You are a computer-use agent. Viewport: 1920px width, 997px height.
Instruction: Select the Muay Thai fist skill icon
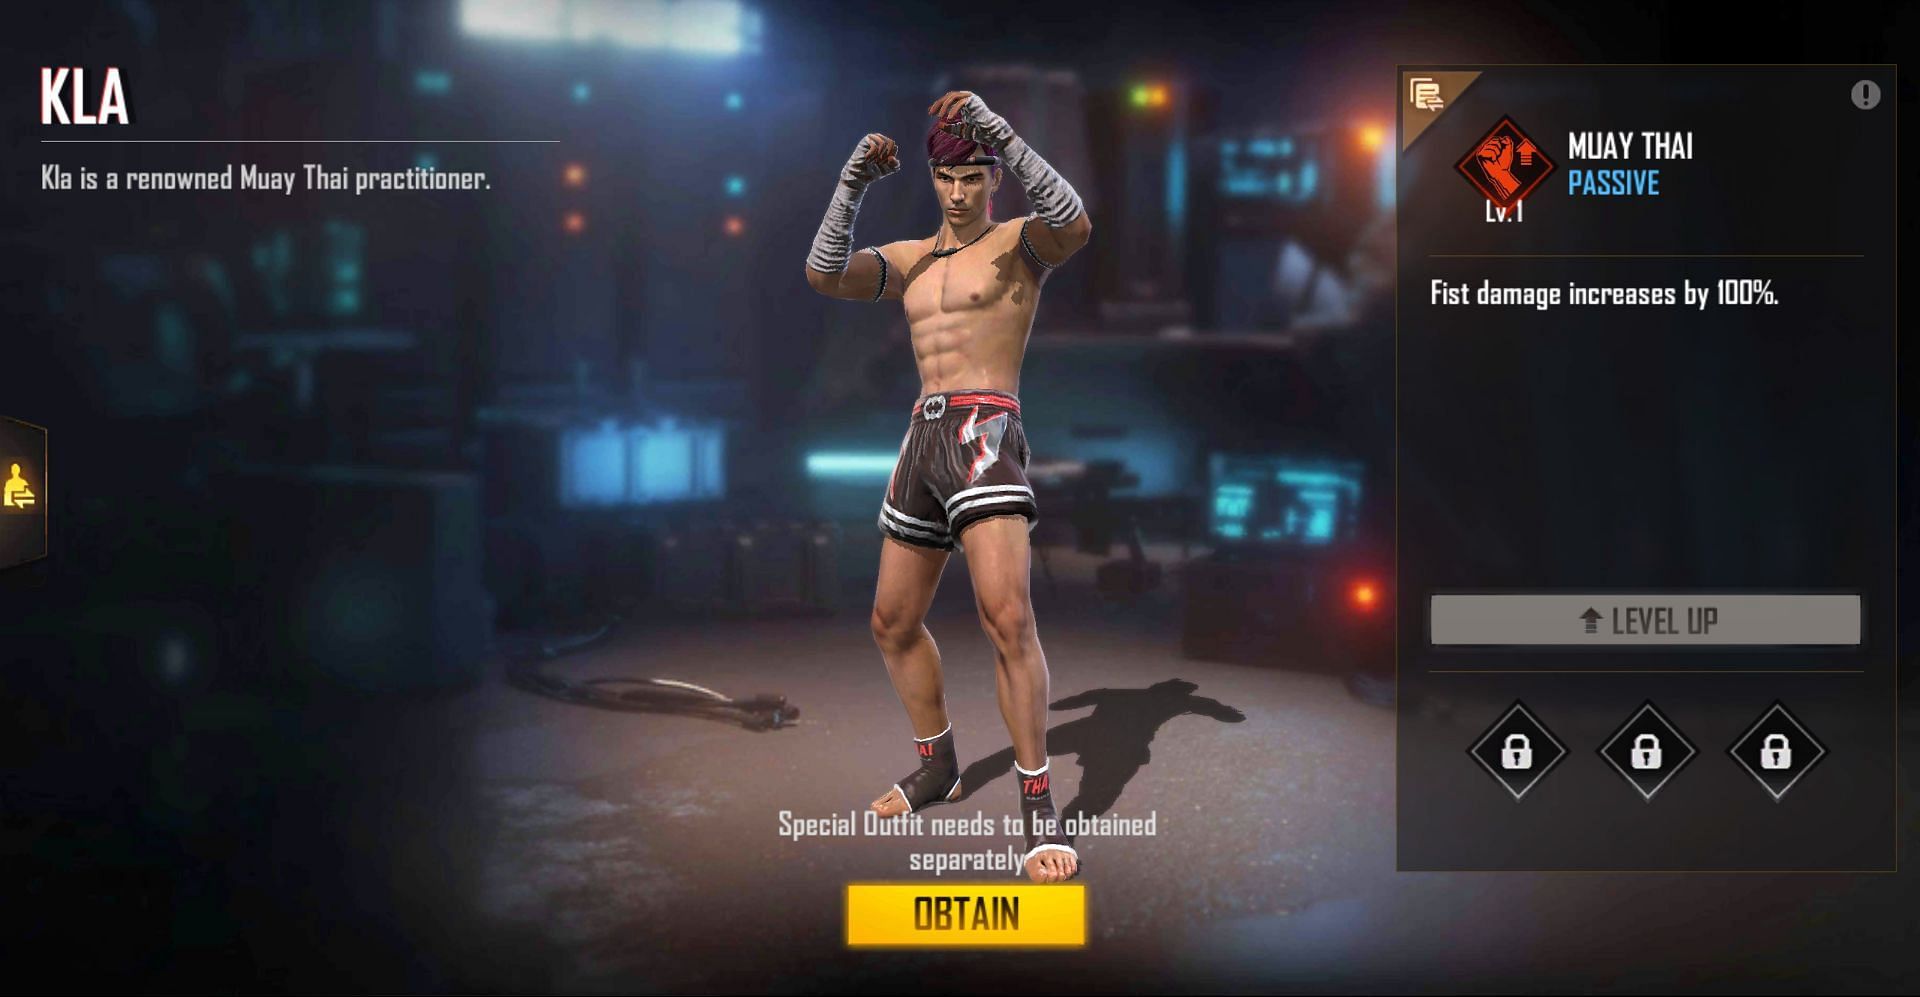click(1505, 164)
